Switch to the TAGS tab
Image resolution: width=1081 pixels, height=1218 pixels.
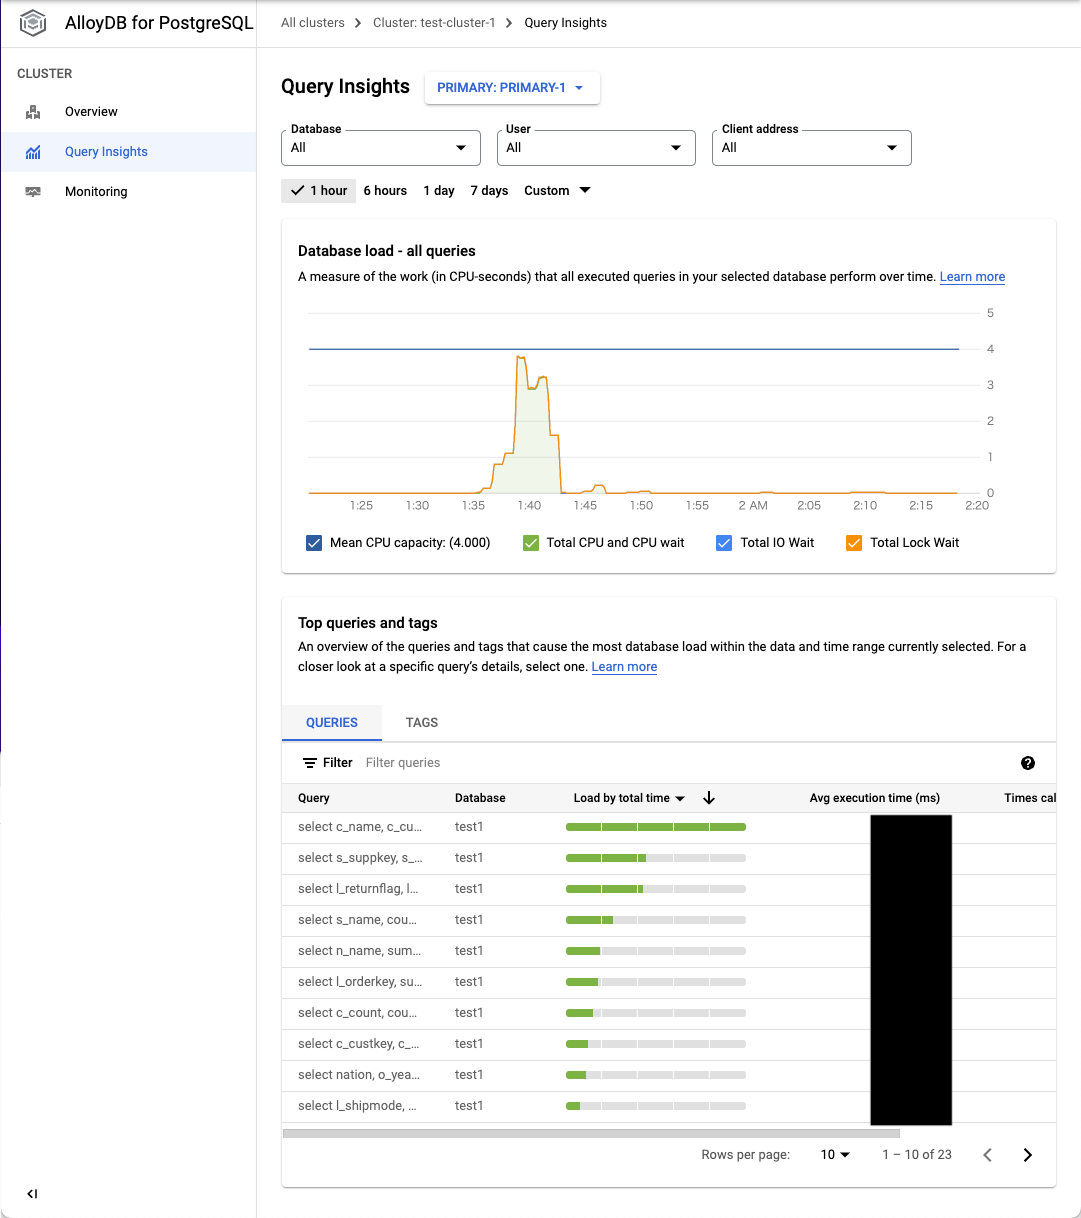click(422, 723)
